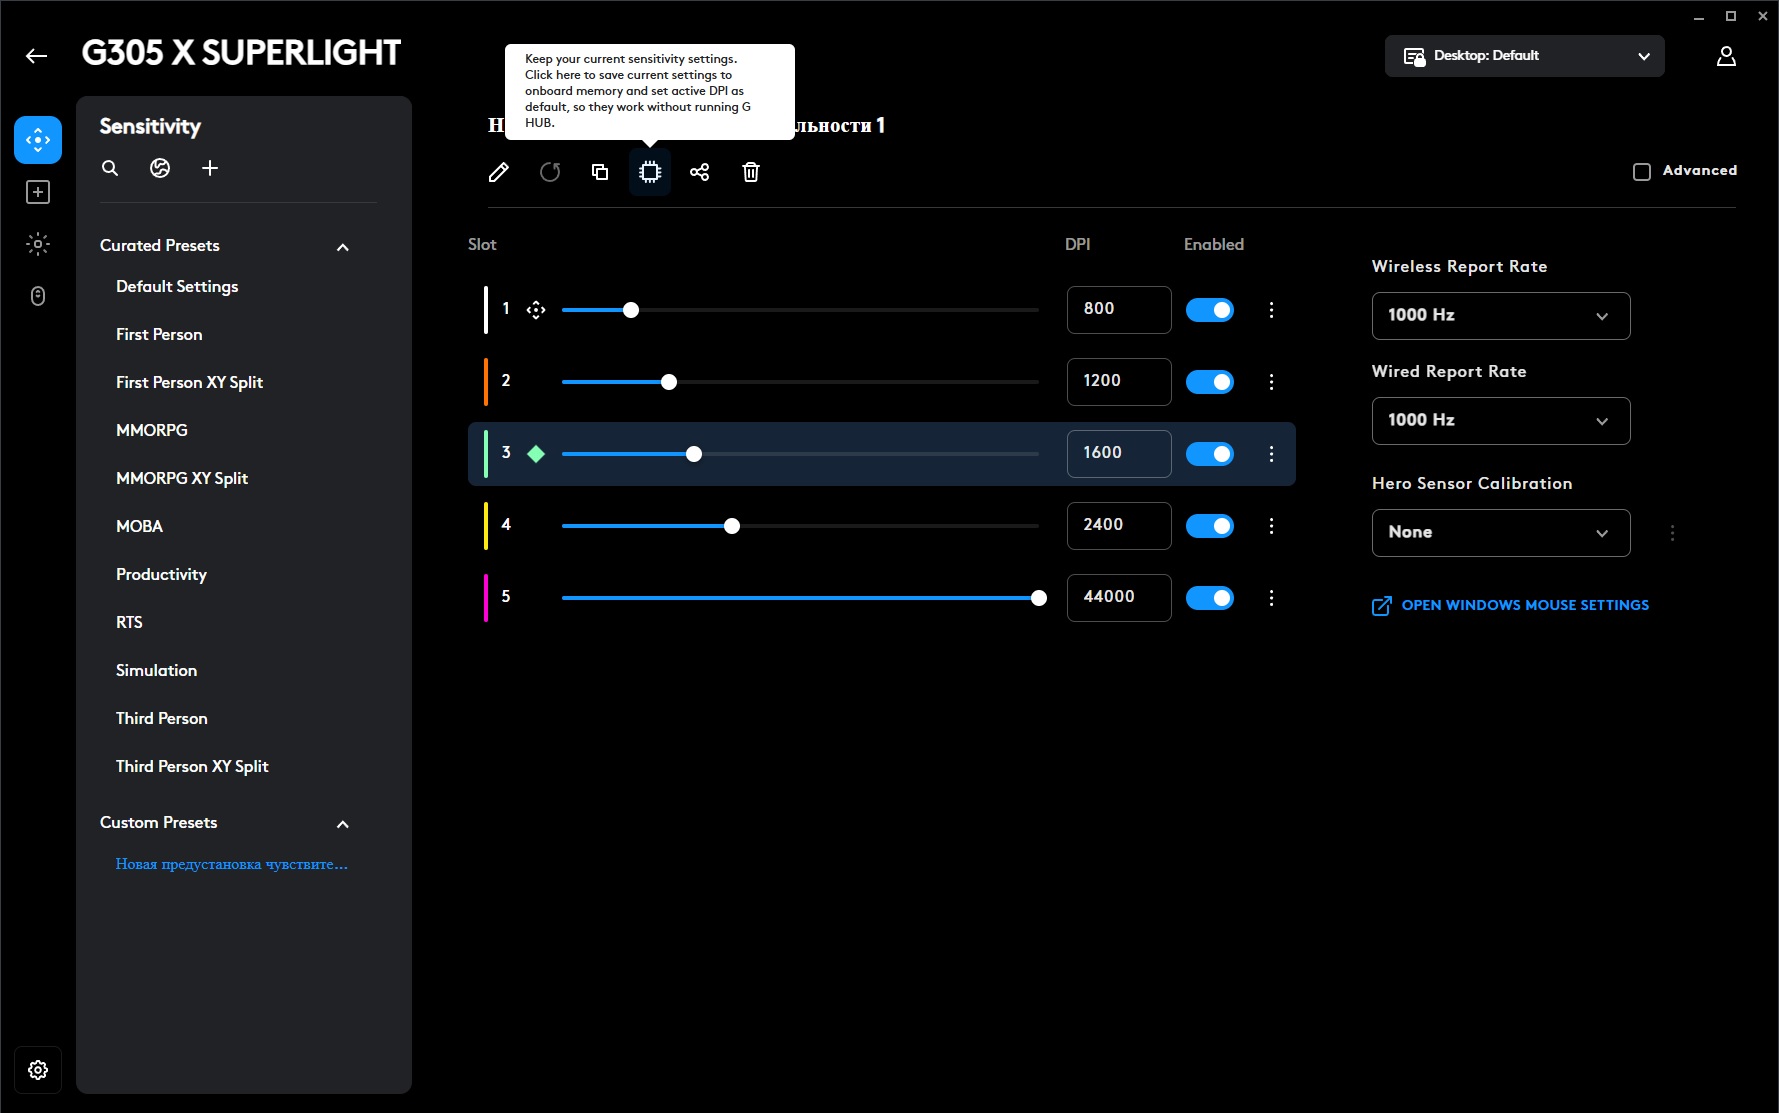Open Windows Mouse Settings link
The width and height of the screenshot is (1779, 1113).
[x=1510, y=606]
